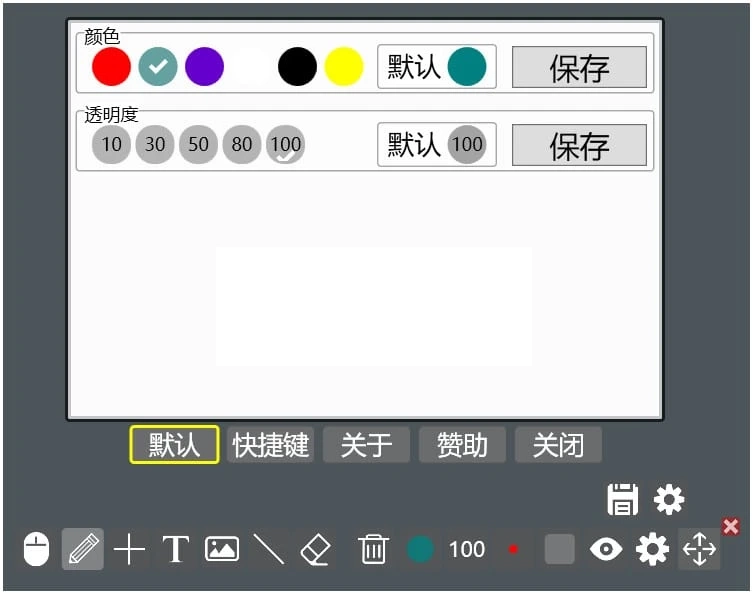Switch to the 快捷键 tab
Screen dimensions: 753x594
(270, 445)
